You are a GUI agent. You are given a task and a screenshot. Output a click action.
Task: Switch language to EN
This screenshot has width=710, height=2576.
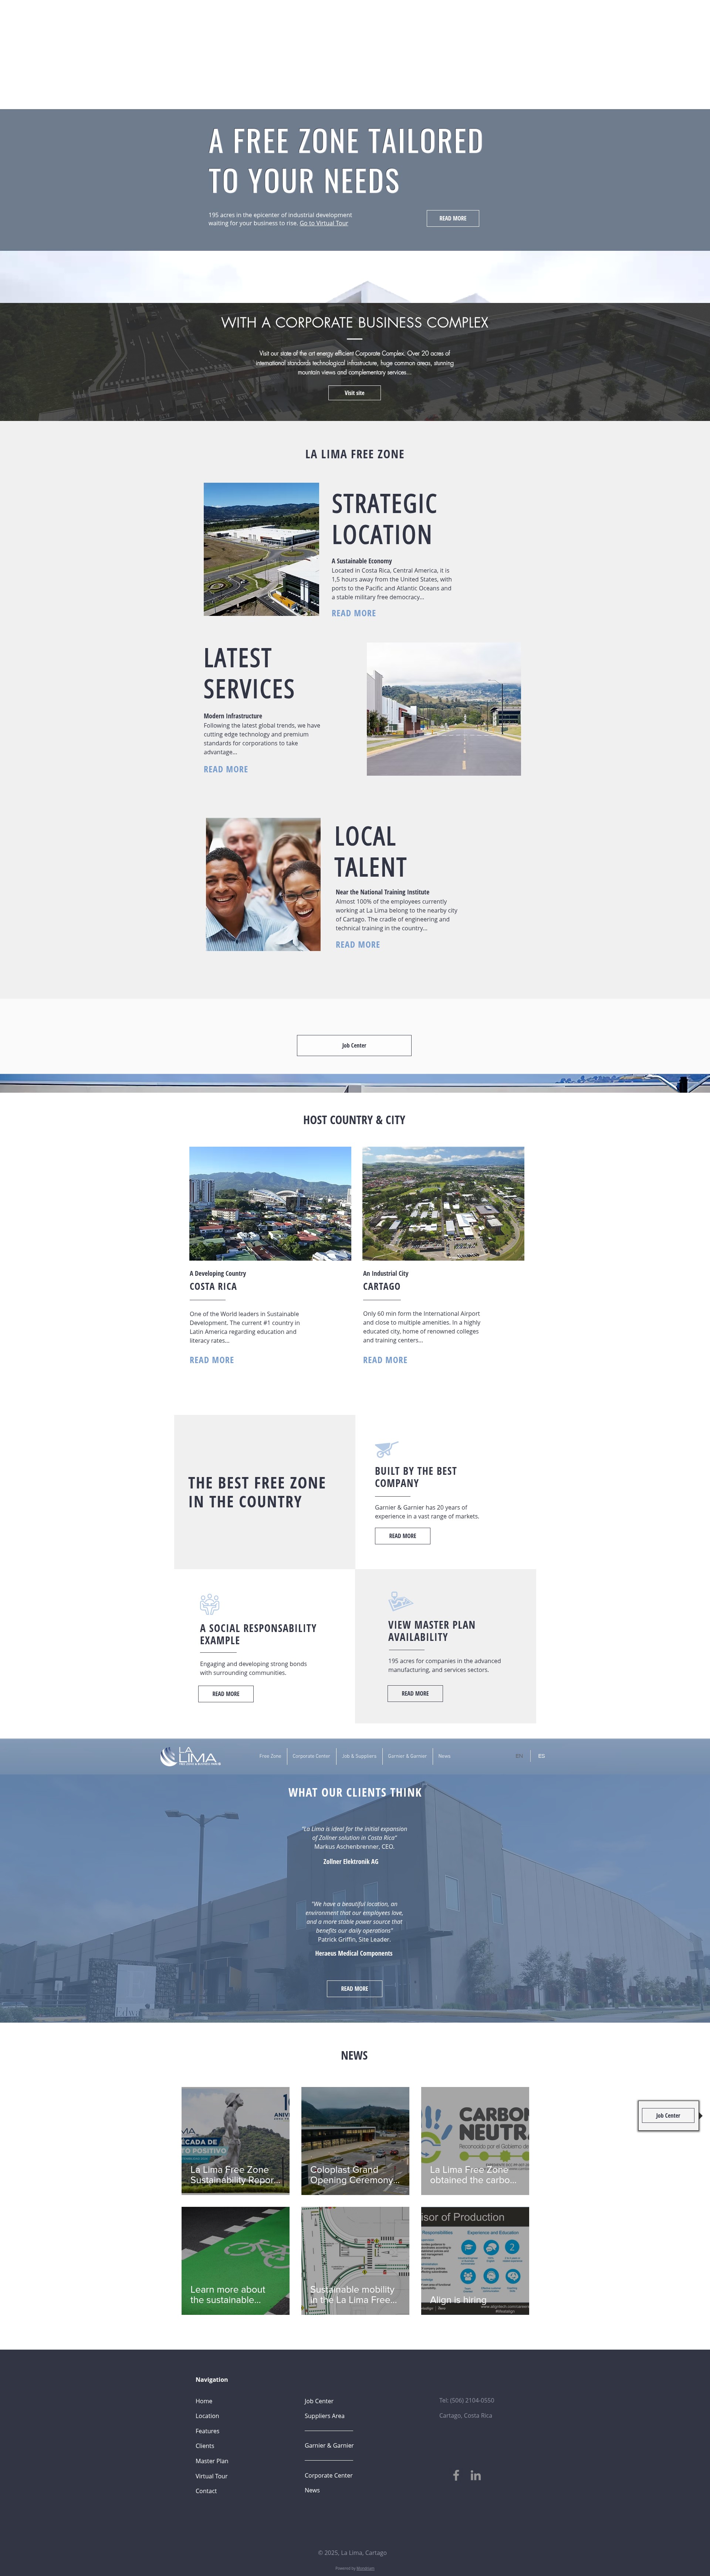(x=519, y=1756)
